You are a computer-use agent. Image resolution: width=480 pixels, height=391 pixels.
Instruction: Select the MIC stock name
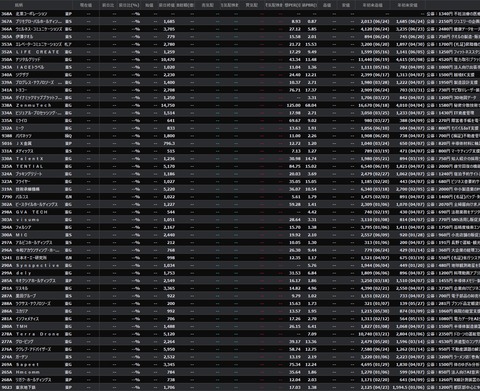coord(22,235)
